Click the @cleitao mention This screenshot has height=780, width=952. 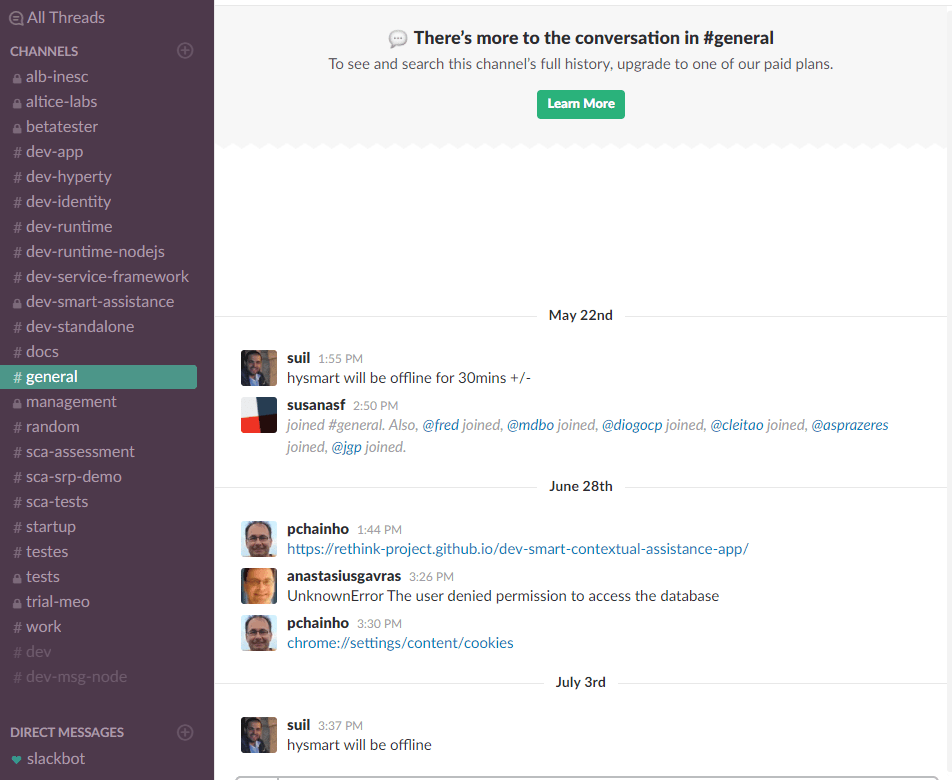(737, 425)
